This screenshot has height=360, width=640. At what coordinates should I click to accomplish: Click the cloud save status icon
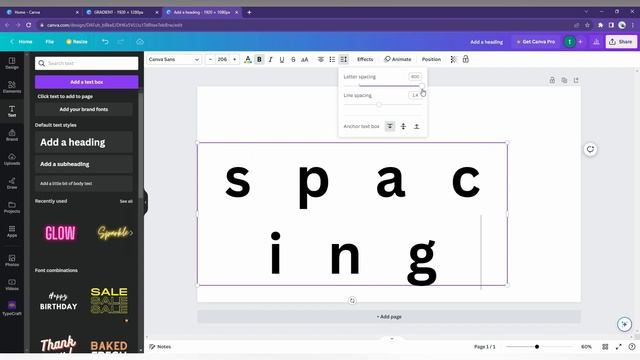pos(140,42)
